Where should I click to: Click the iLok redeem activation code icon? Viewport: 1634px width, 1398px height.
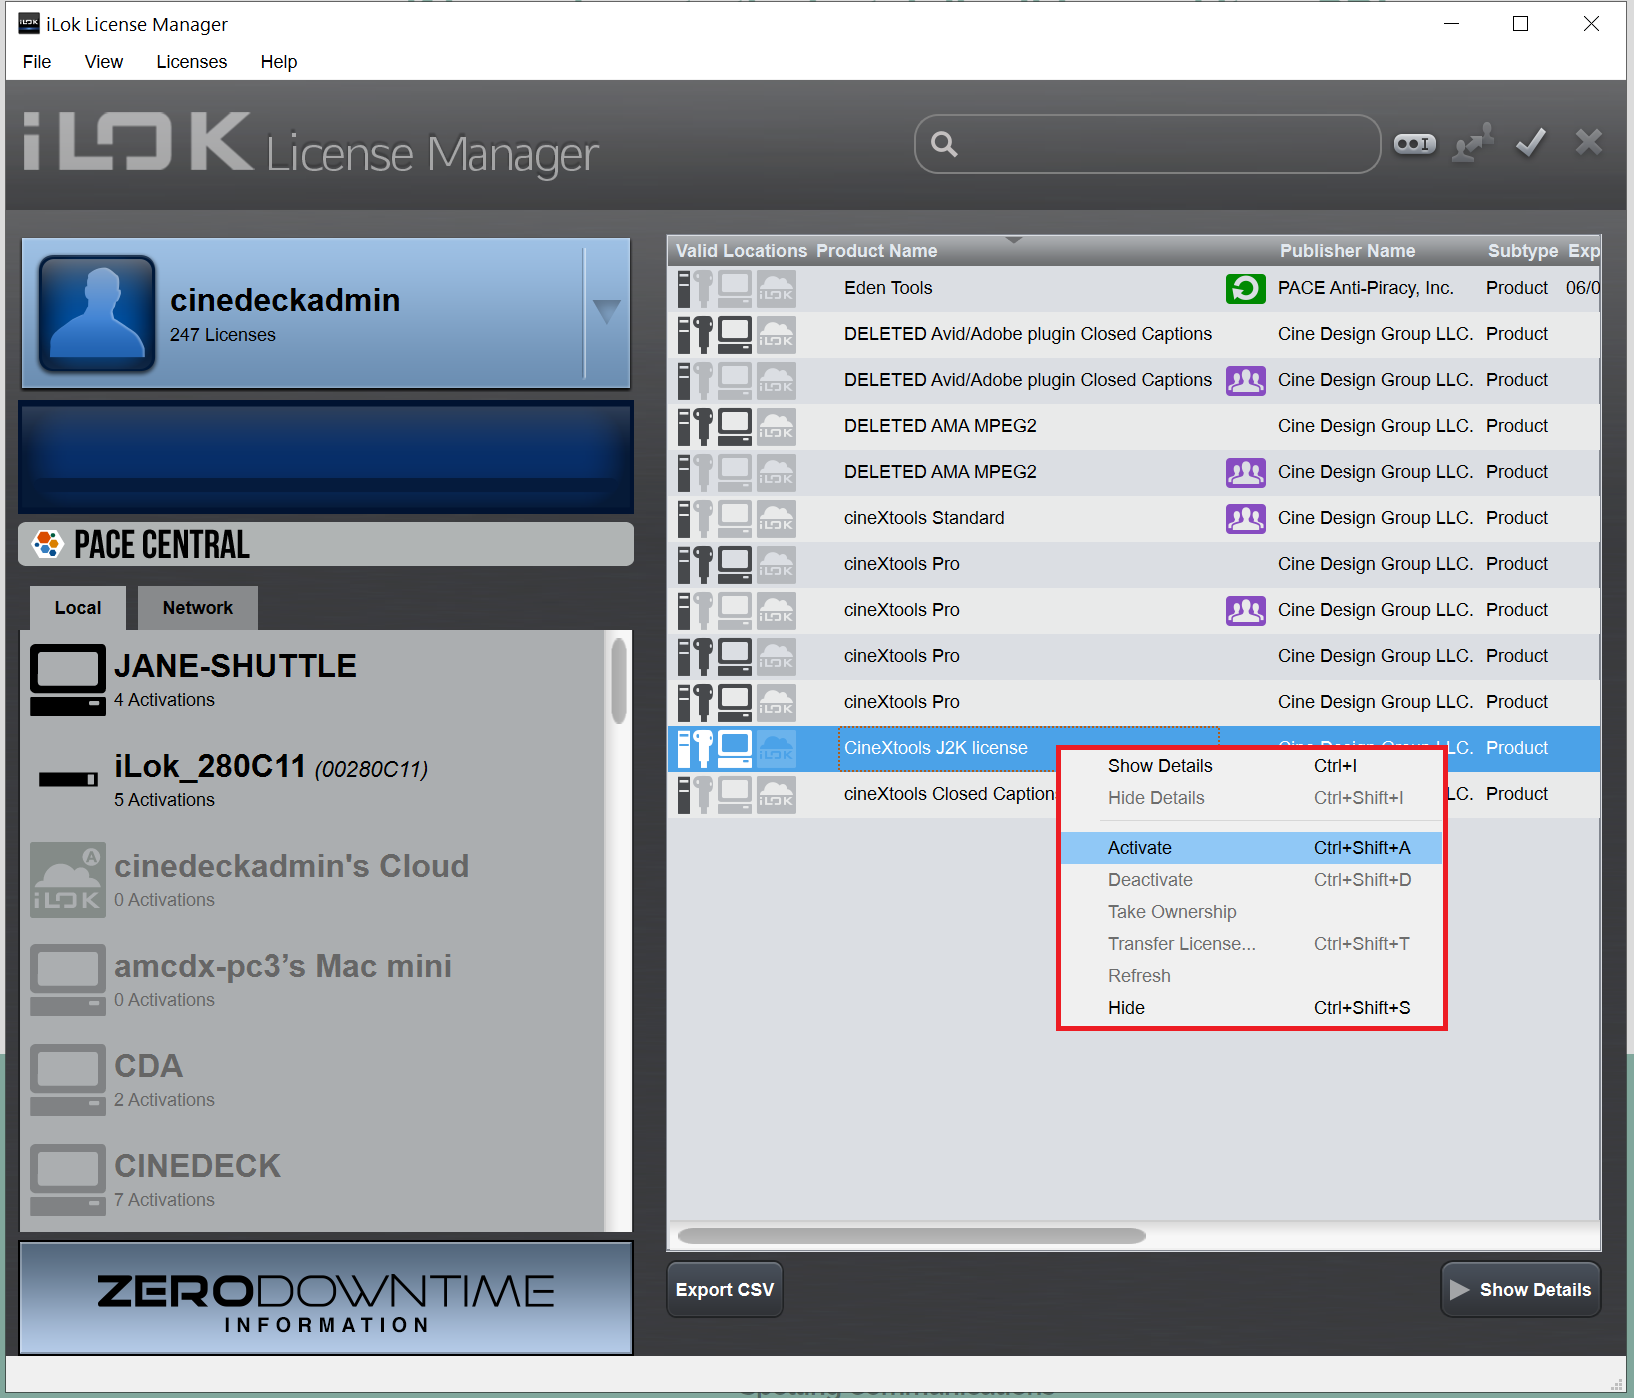1415,144
